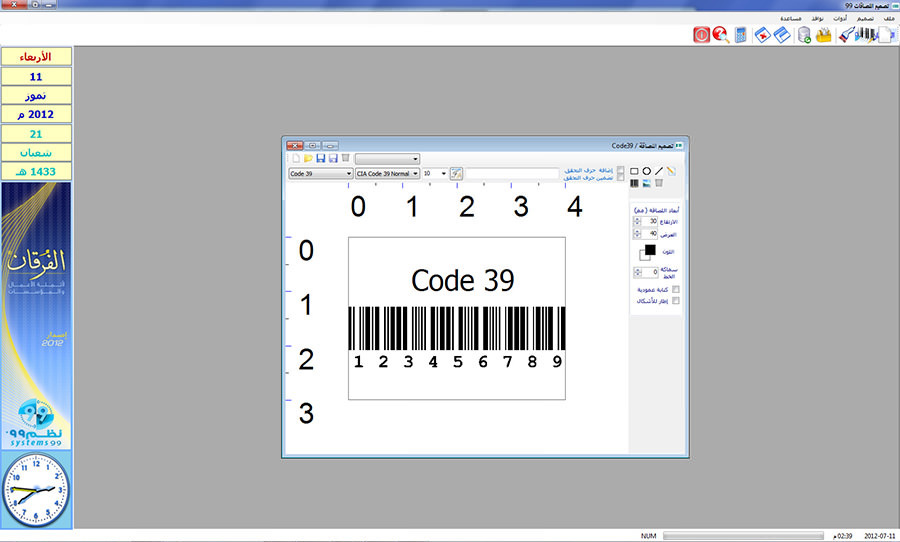Insert a picture element tool icon

tap(647, 183)
